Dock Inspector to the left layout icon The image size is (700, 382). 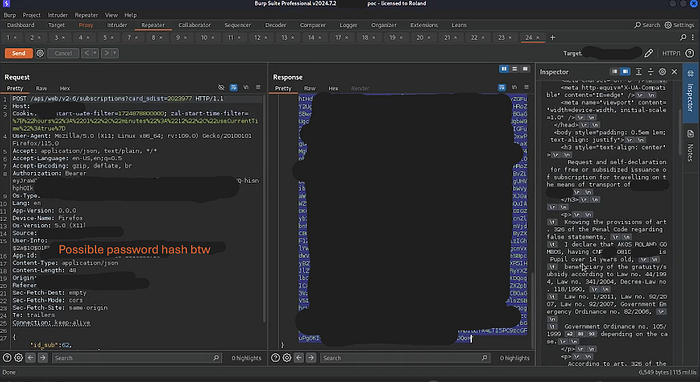[x=615, y=71]
